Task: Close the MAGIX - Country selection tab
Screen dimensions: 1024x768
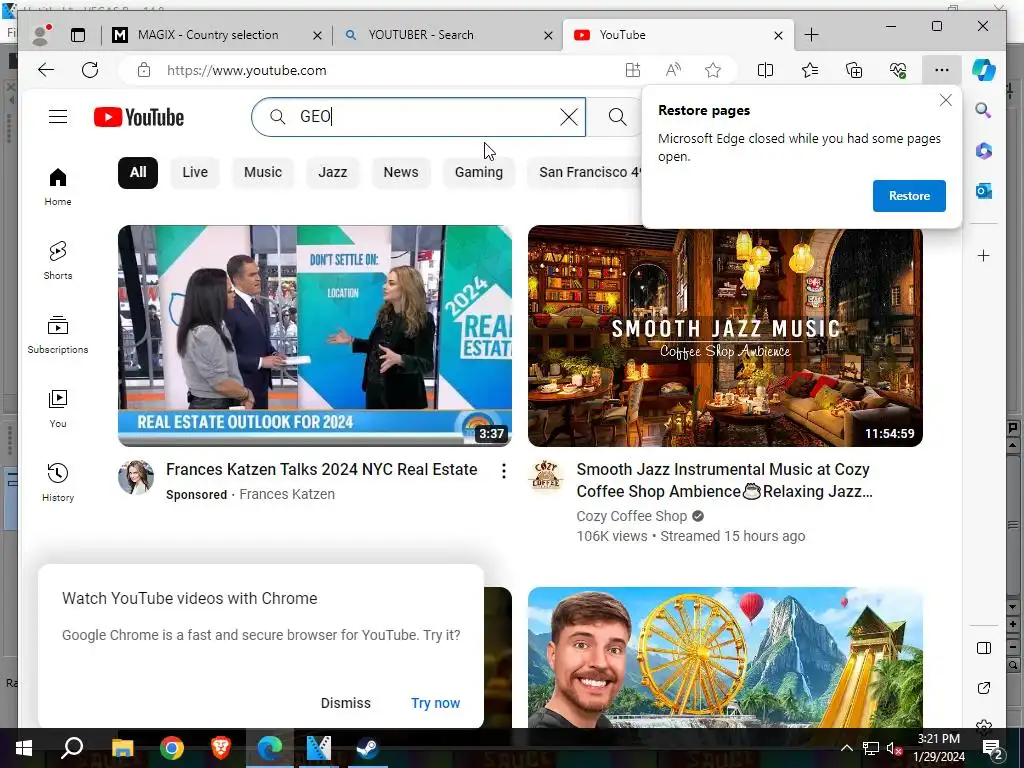Action: click(x=317, y=35)
